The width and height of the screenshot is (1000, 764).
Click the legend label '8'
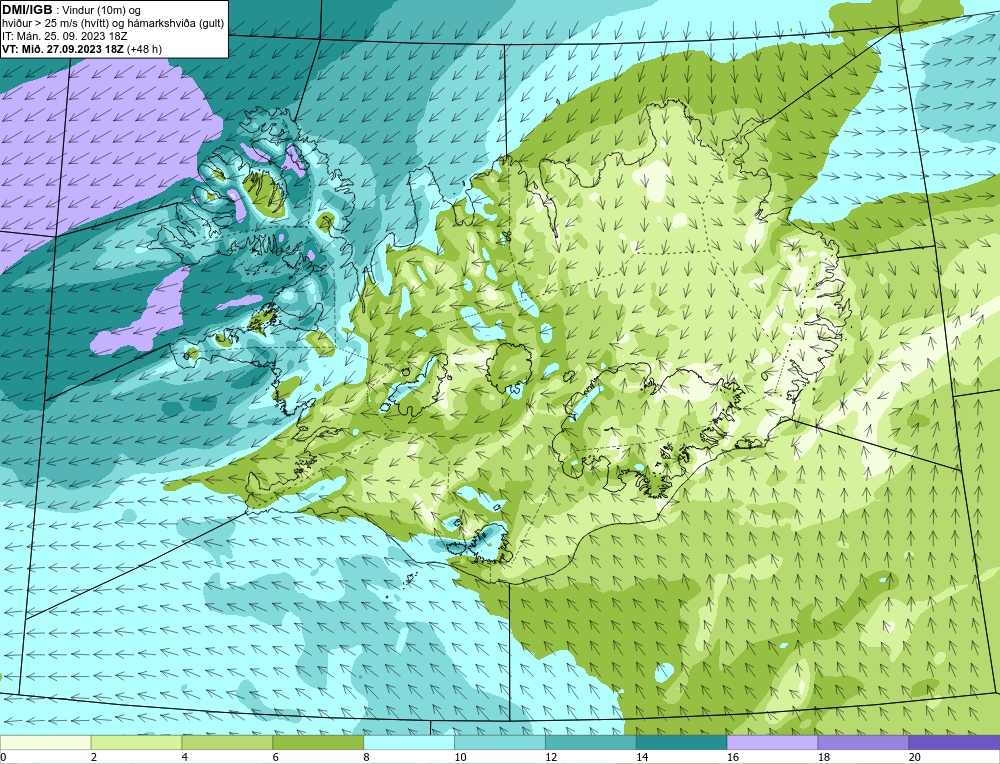[367, 757]
